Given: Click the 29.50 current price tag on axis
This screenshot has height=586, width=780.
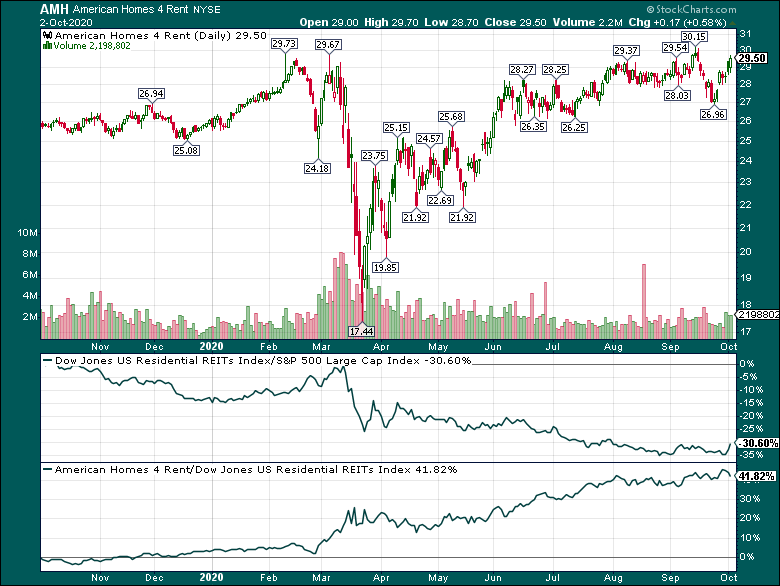Looking at the screenshot, I should click(x=752, y=58).
